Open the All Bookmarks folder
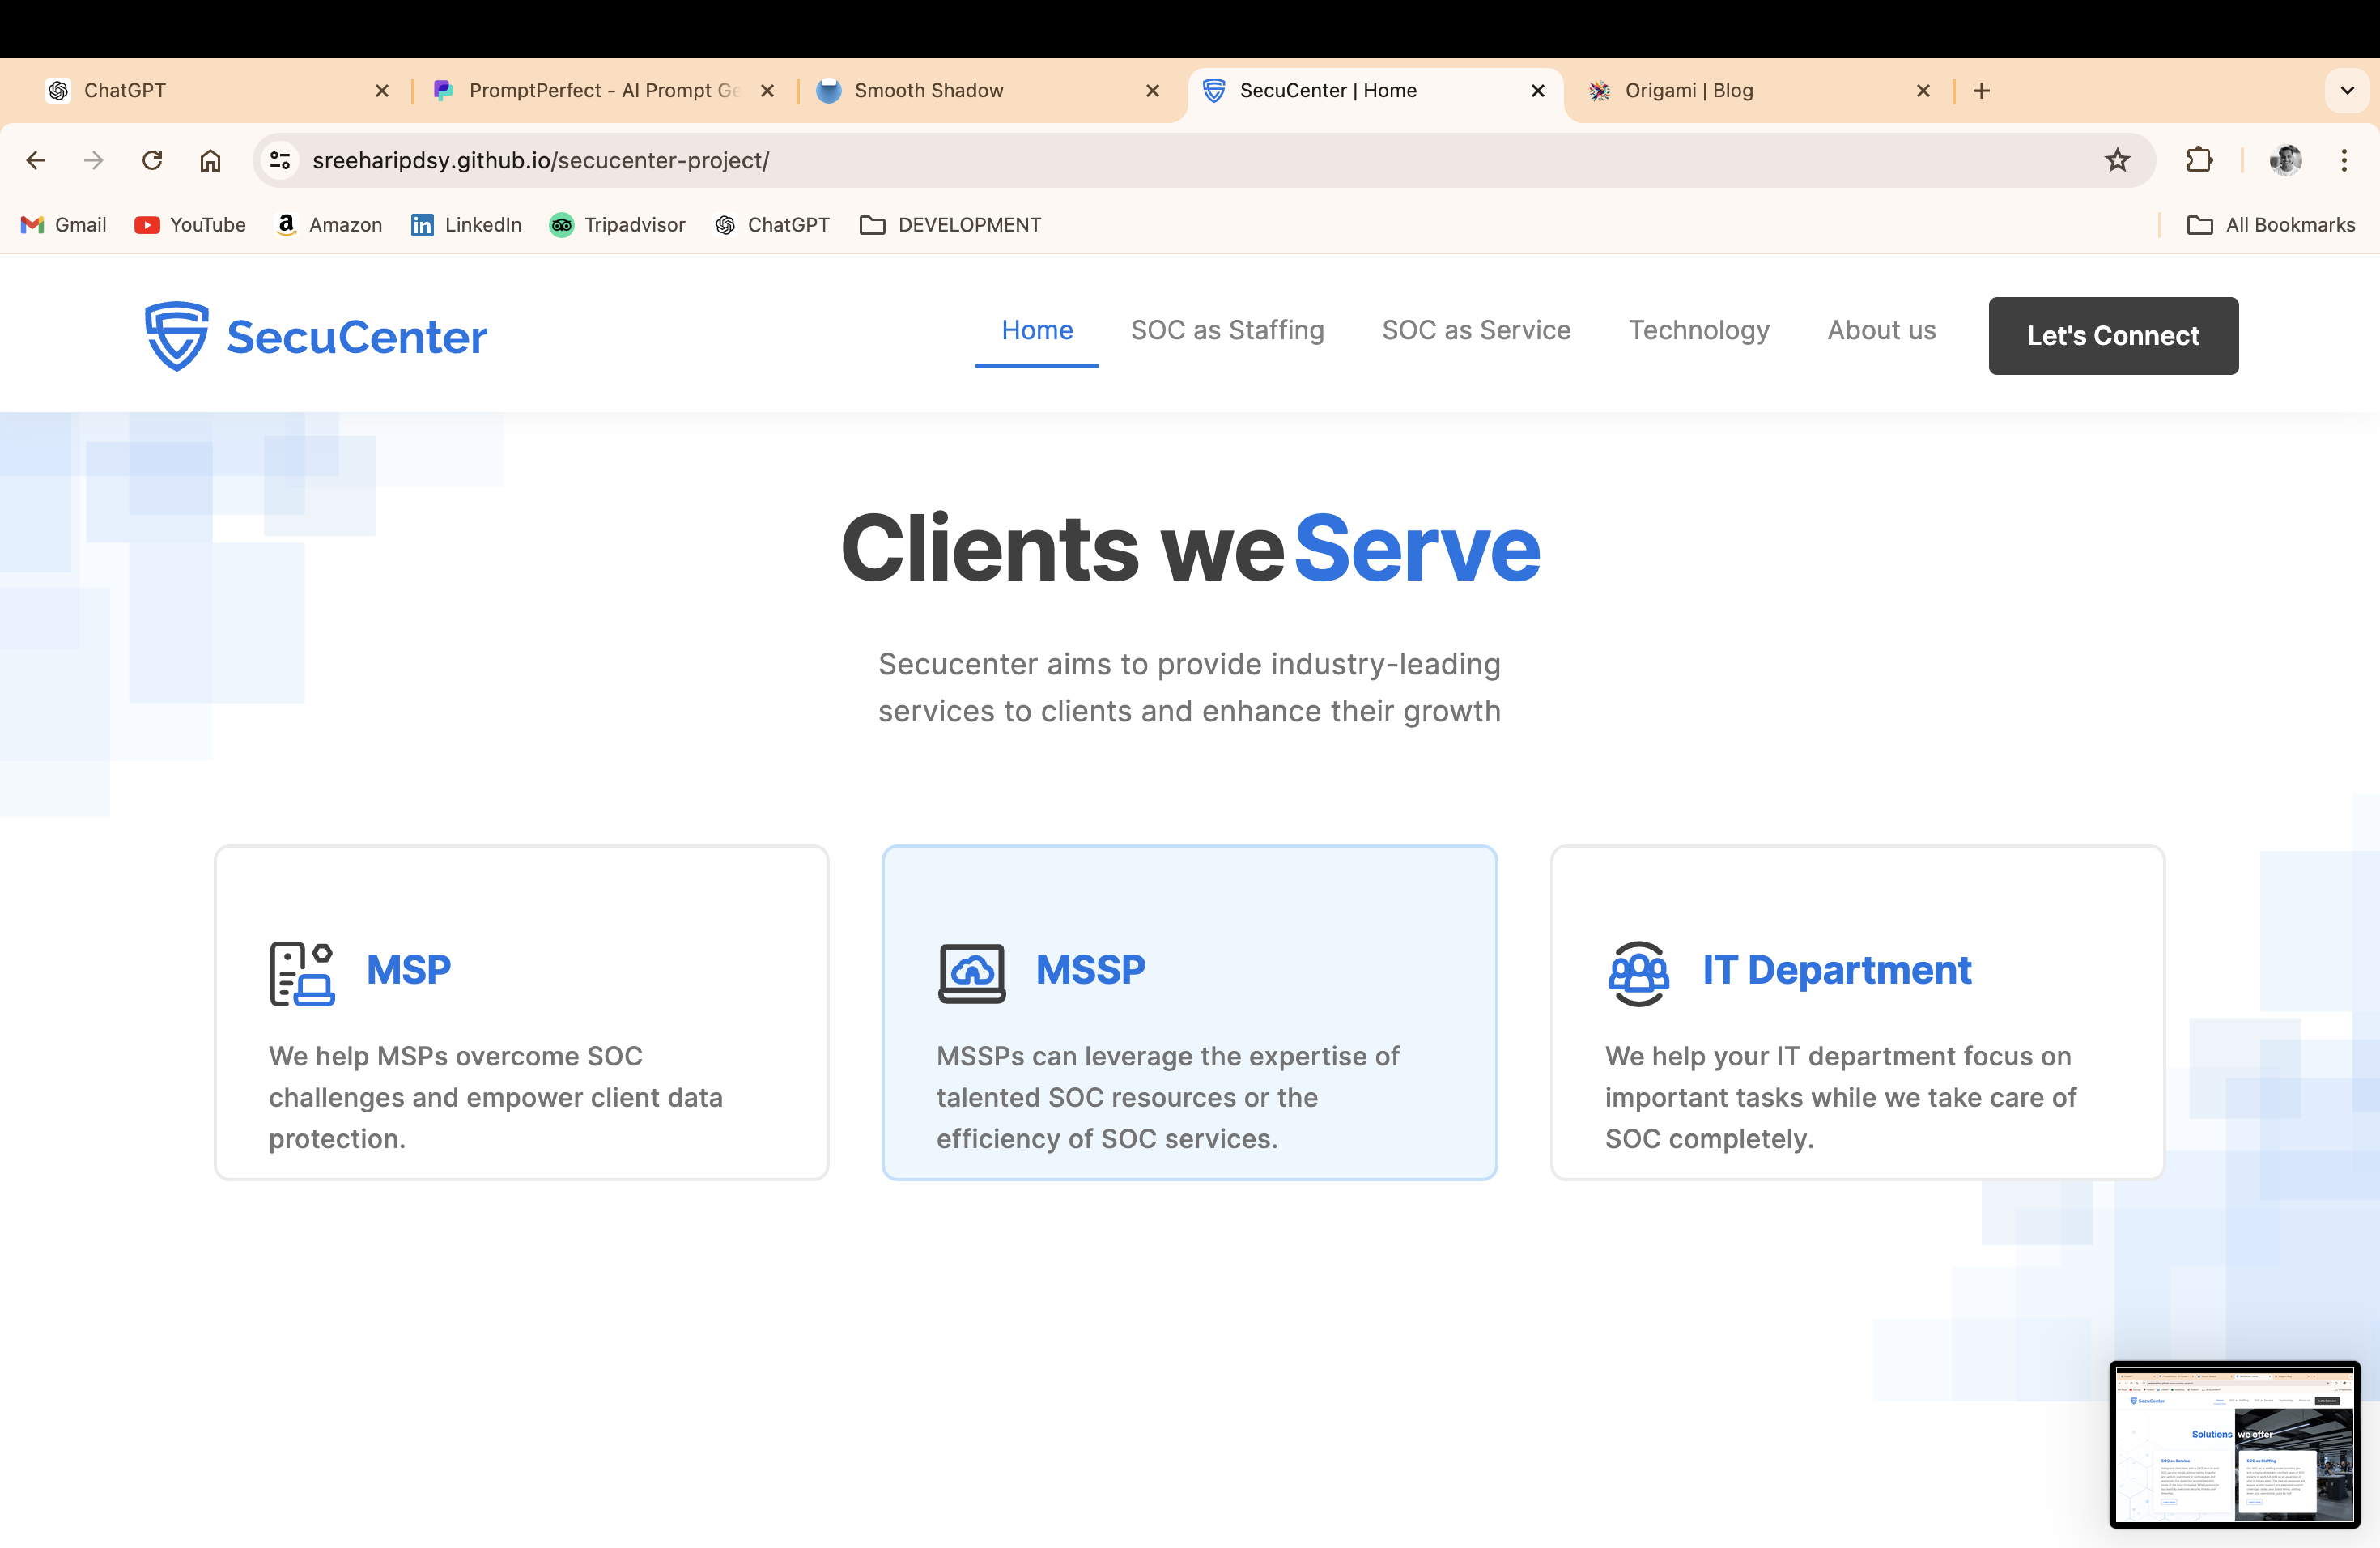Screen dimensions: 2380x1548 (x=2271, y=225)
